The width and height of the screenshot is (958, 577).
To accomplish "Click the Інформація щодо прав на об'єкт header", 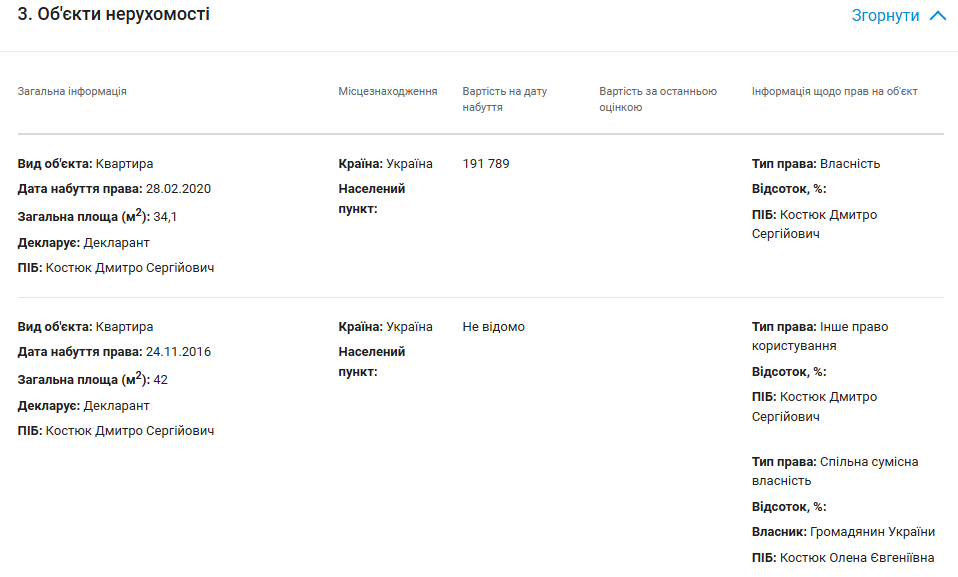I will coord(834,92).
